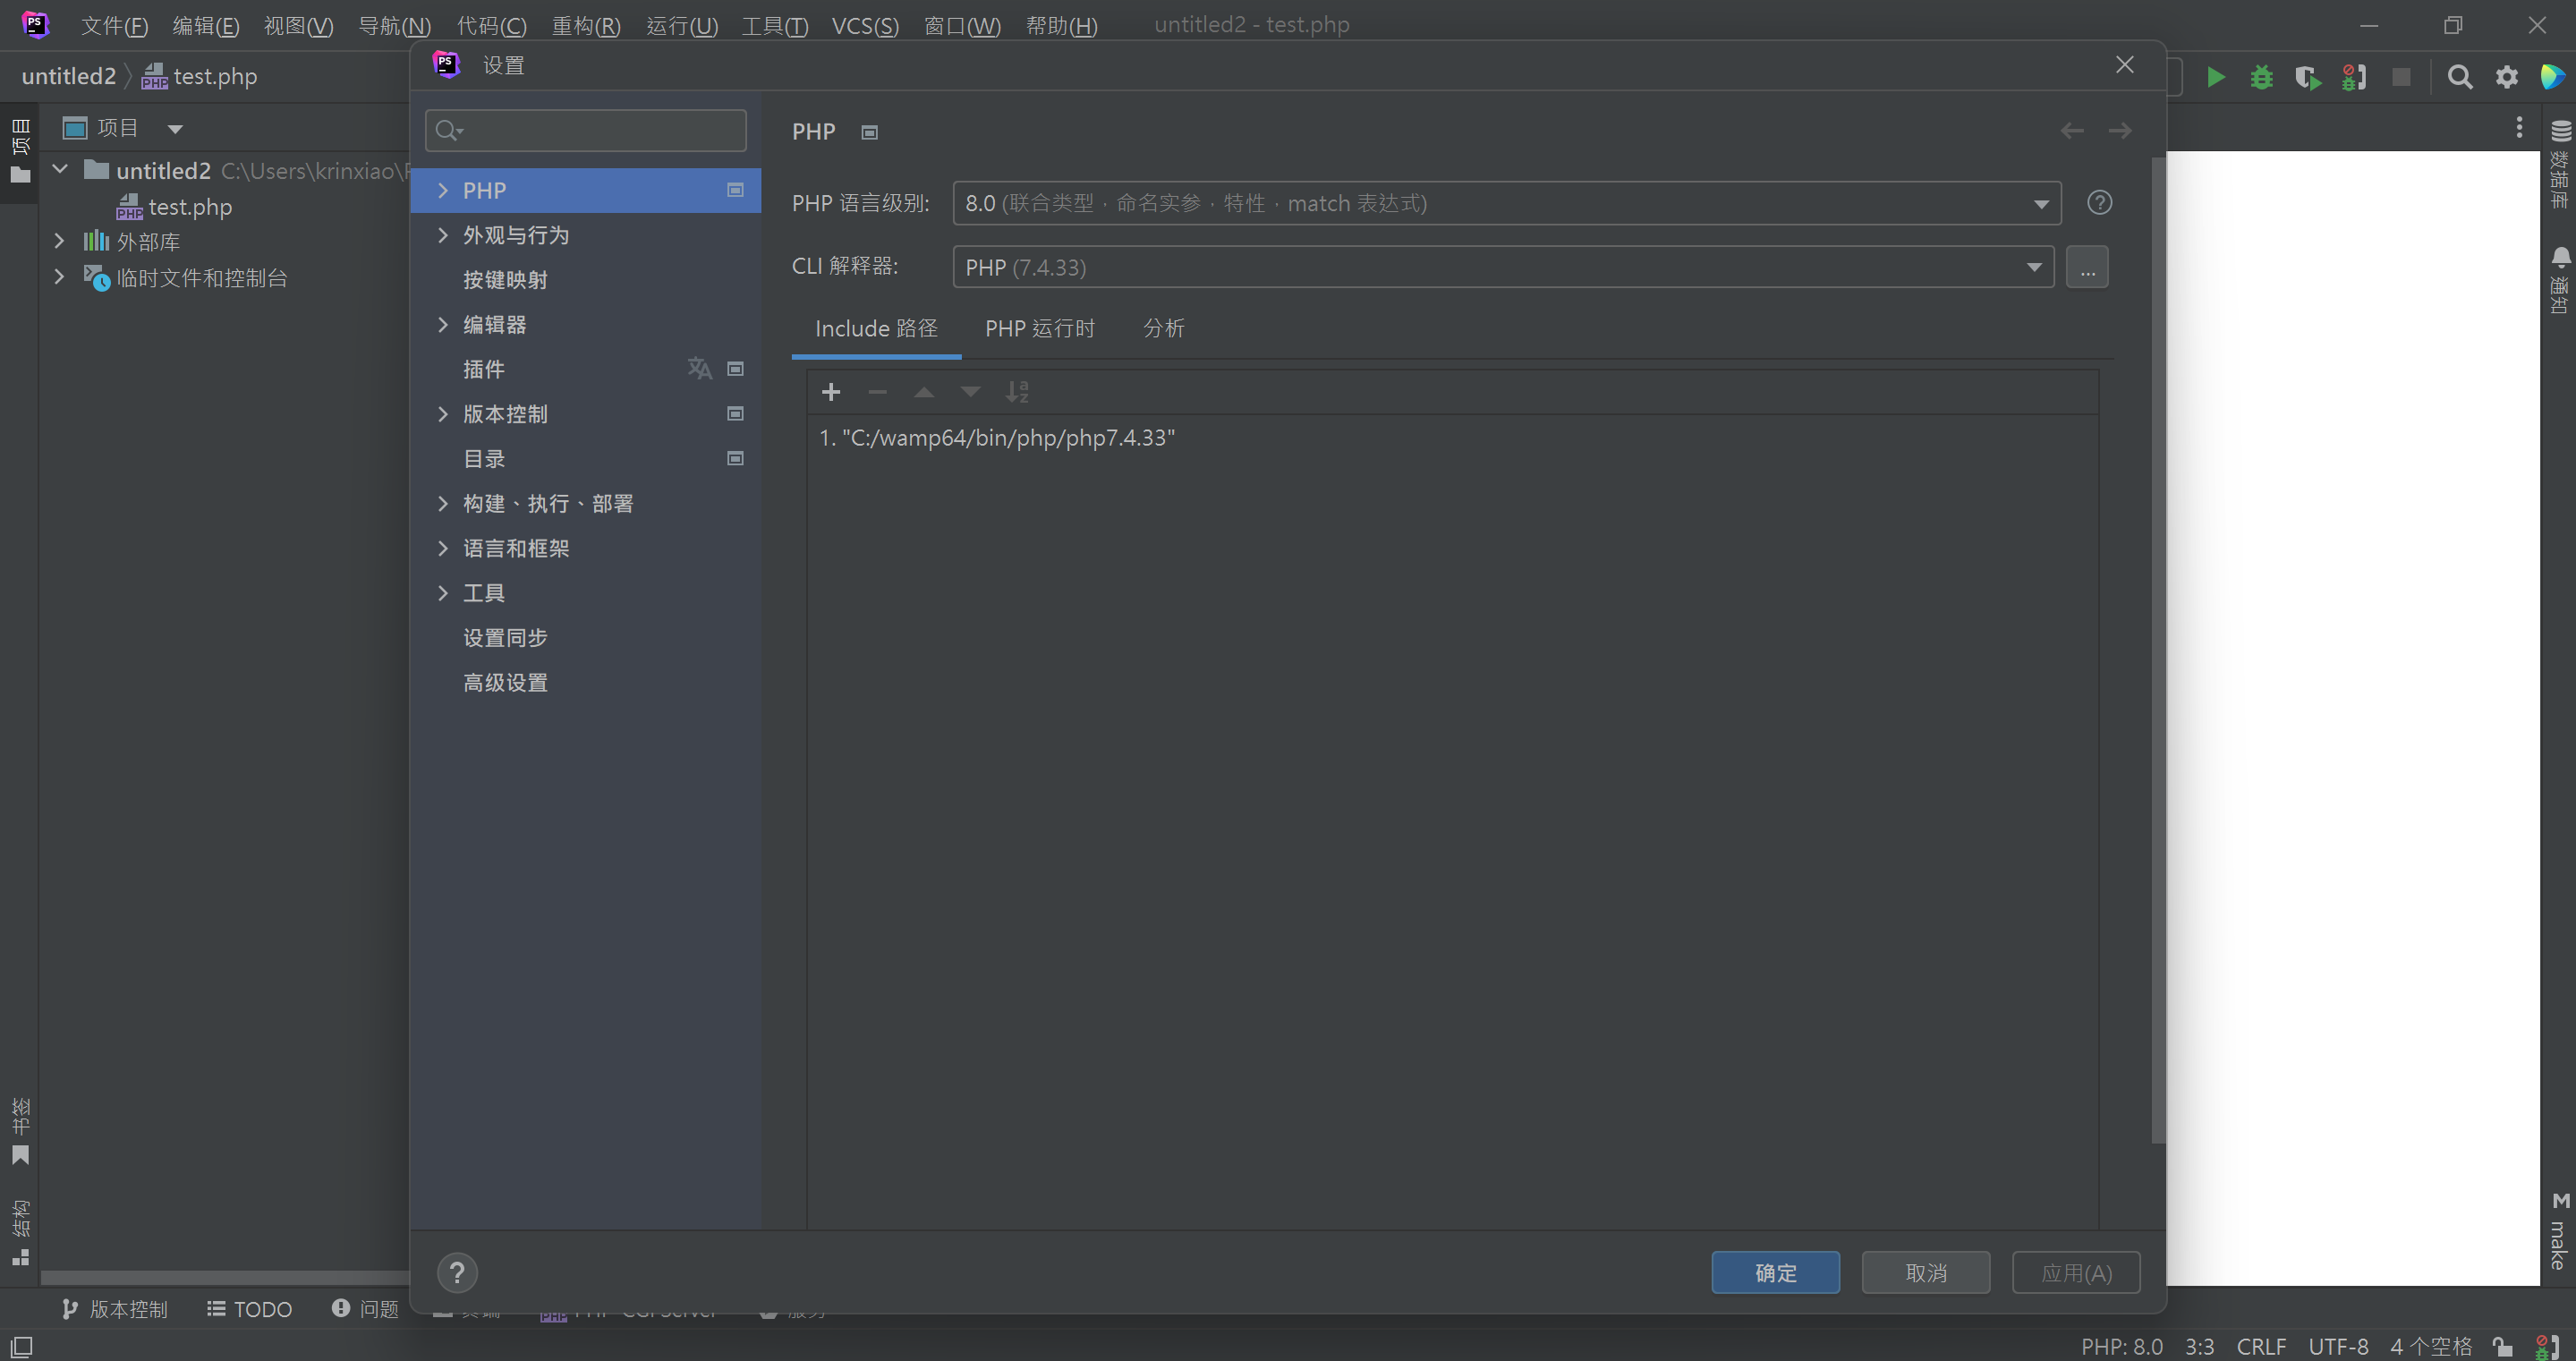Select 按键映射 settings item
Viewport: 2576px width, 1361px height.
505,280
